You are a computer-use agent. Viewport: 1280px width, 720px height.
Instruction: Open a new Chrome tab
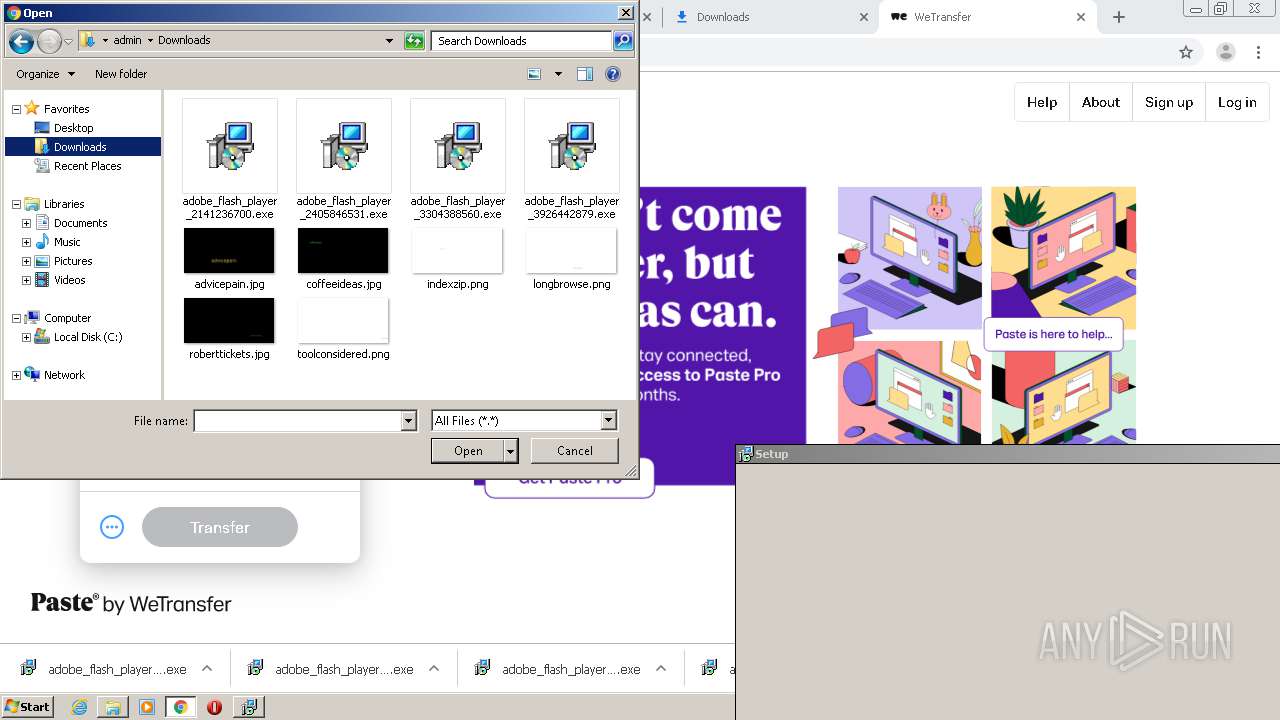point(1119,17)
